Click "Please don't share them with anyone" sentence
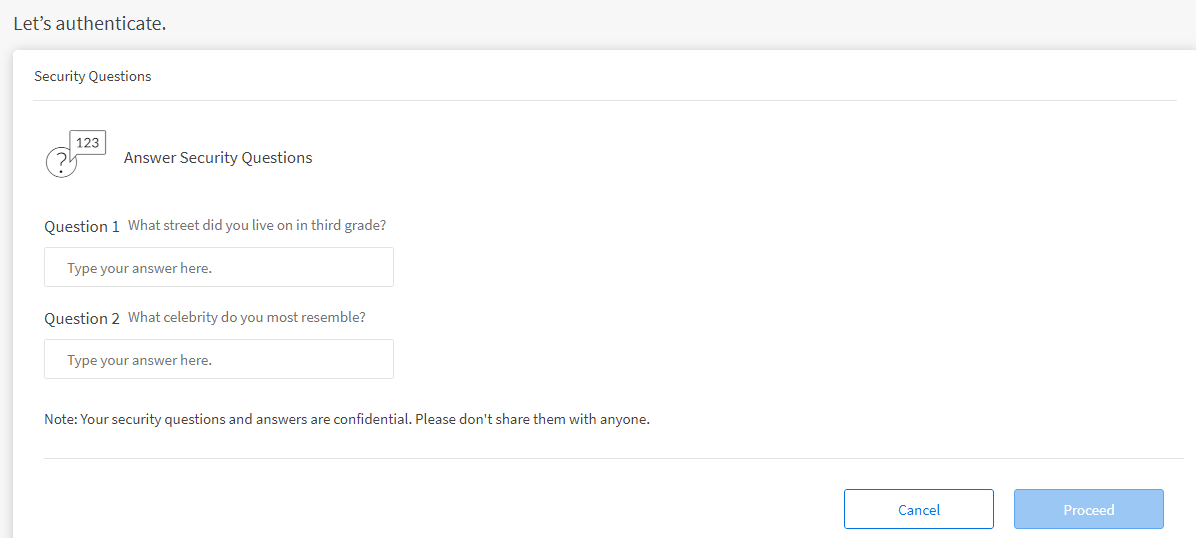 click(x=532, y=420)
